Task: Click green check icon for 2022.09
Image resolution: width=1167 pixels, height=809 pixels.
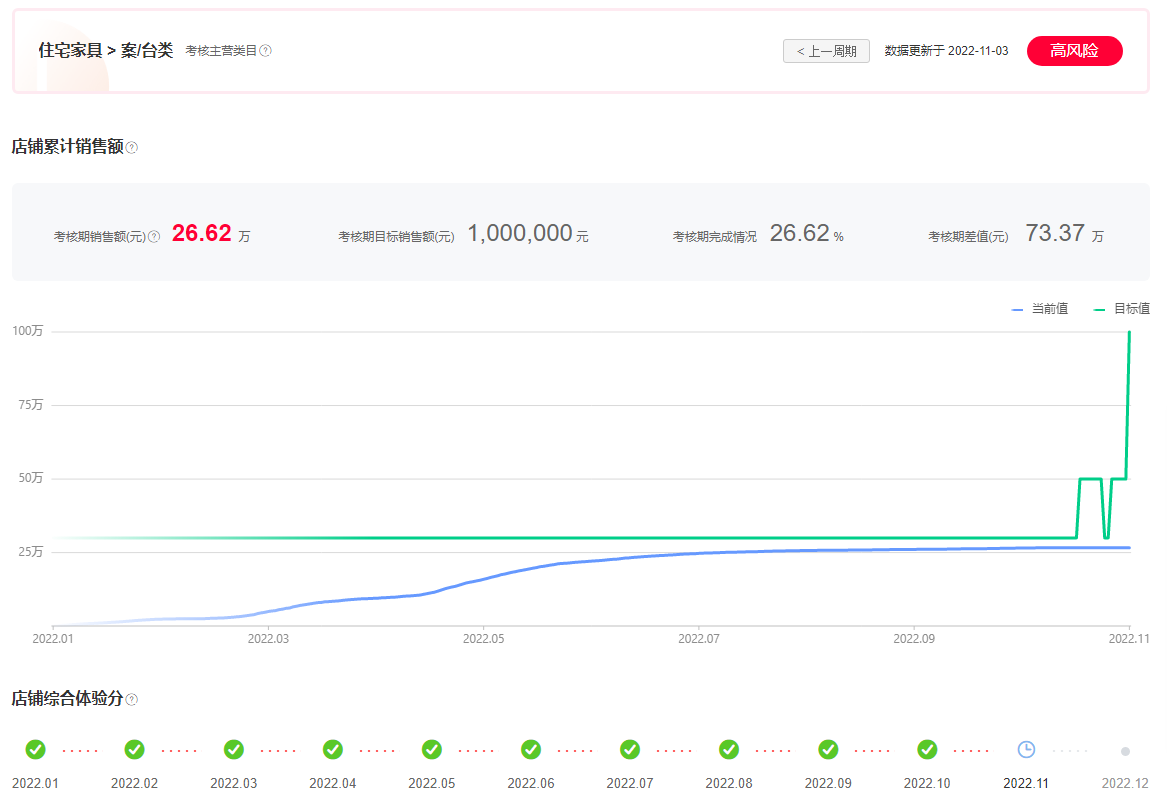Action: pos(828,749)
